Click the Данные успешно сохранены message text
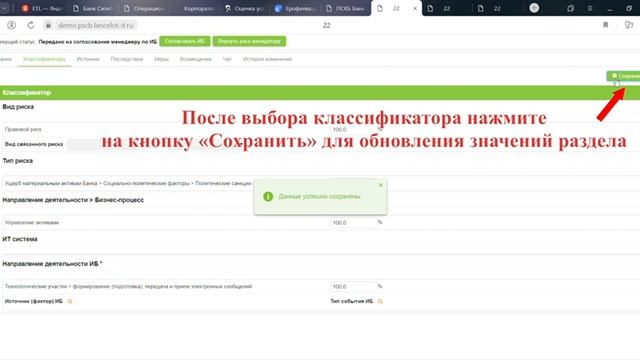 [x=319, y=196]
